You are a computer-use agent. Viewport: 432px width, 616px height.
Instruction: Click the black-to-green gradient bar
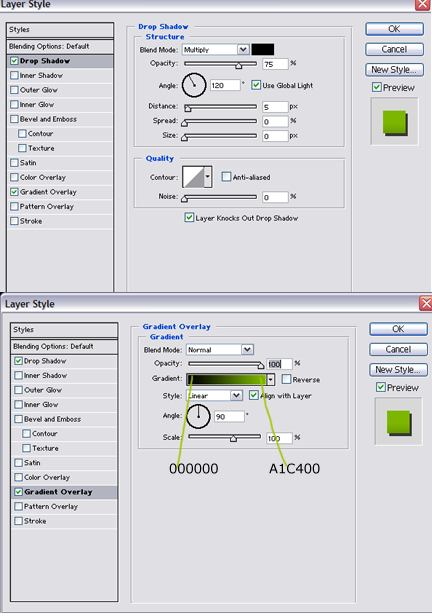pyautogui.click(x=227, y=380)
